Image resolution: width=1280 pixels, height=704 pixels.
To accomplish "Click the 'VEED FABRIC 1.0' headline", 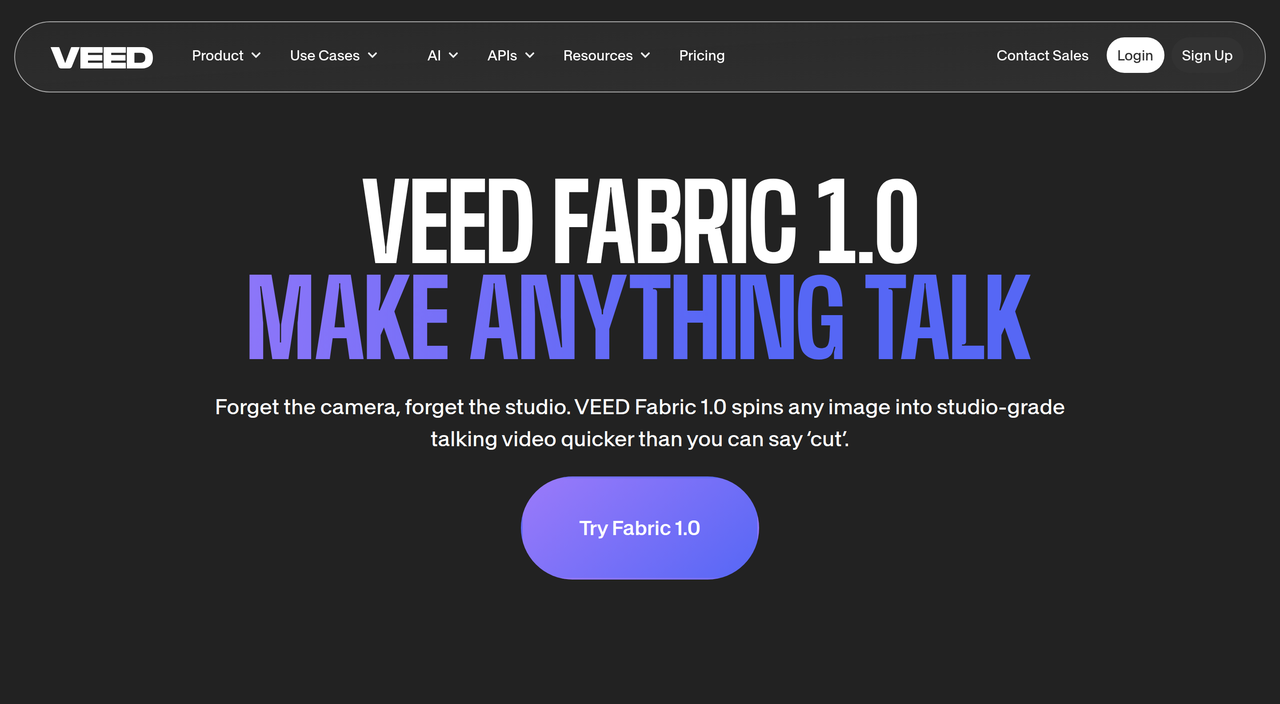I will tap(640, 220).
